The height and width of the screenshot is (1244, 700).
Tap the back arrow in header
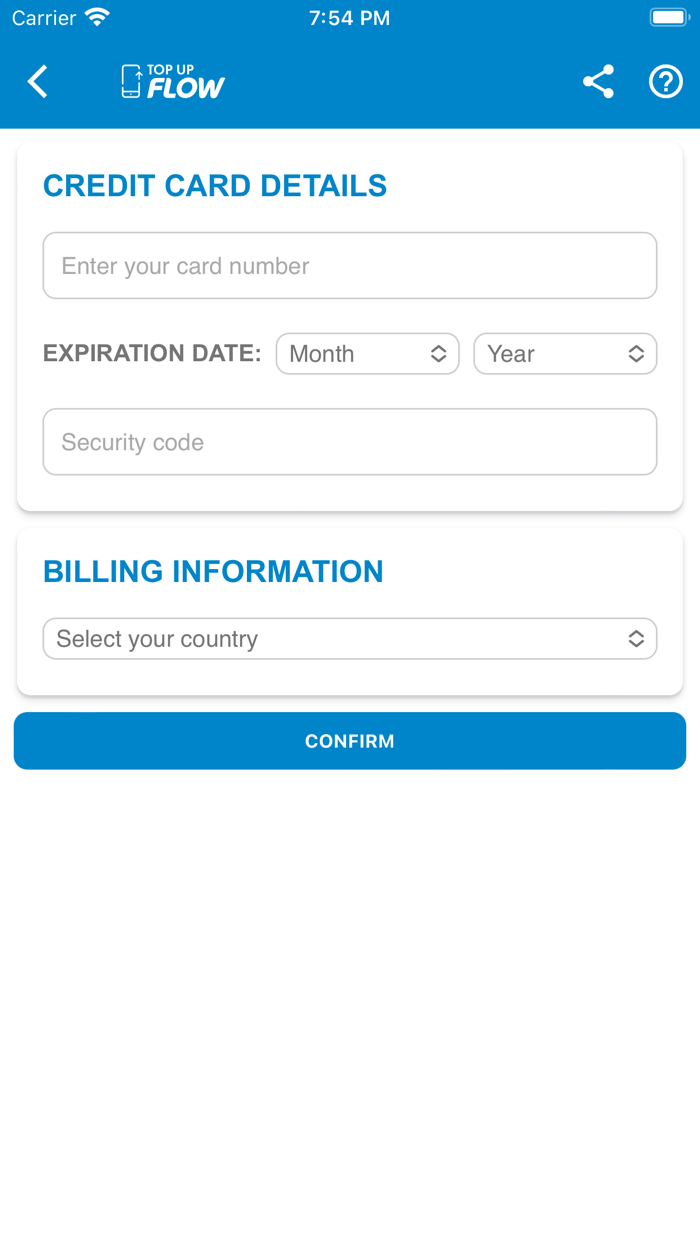tap(38, 82)
